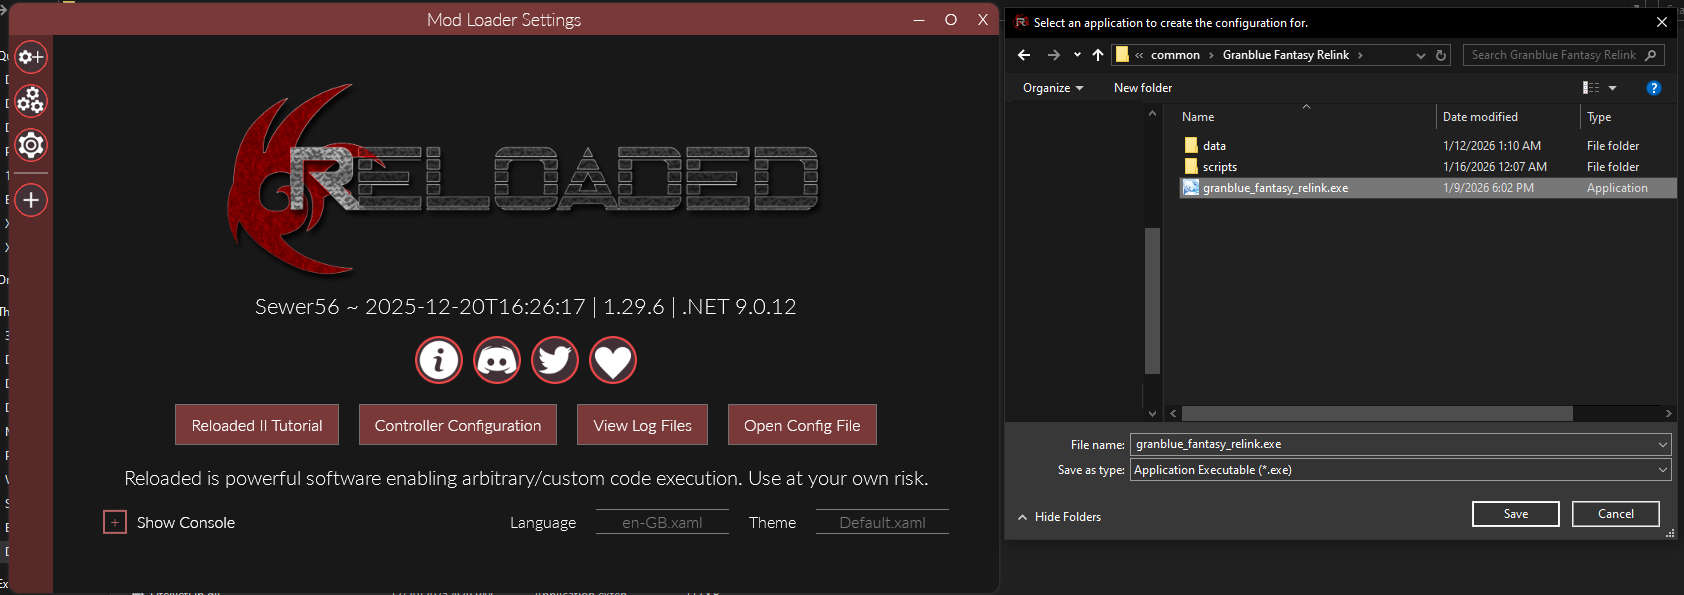Image resolution: width=1684 pixels, height=595 pixels.
Task: Toggle the Show Console checkbox
Action: pos(115,522)
